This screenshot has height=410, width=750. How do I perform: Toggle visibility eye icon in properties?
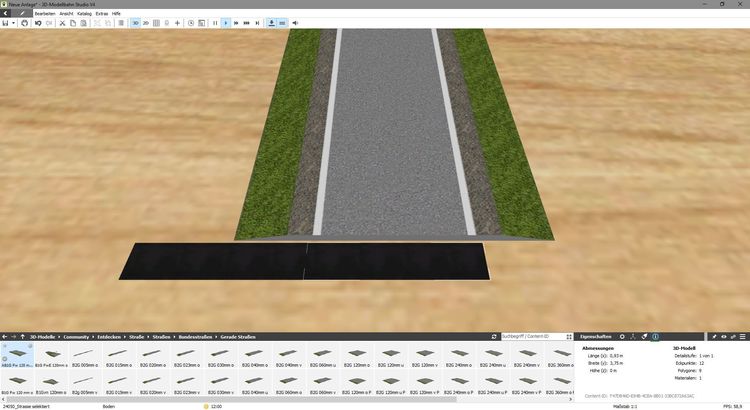[x=724, y=337]
